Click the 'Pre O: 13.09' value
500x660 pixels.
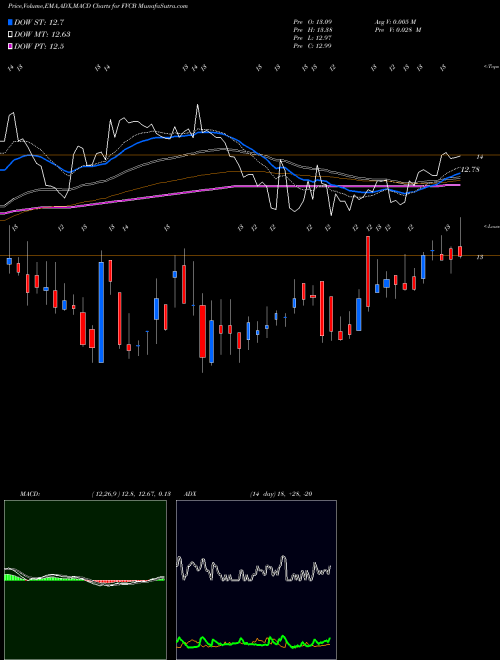313,22
